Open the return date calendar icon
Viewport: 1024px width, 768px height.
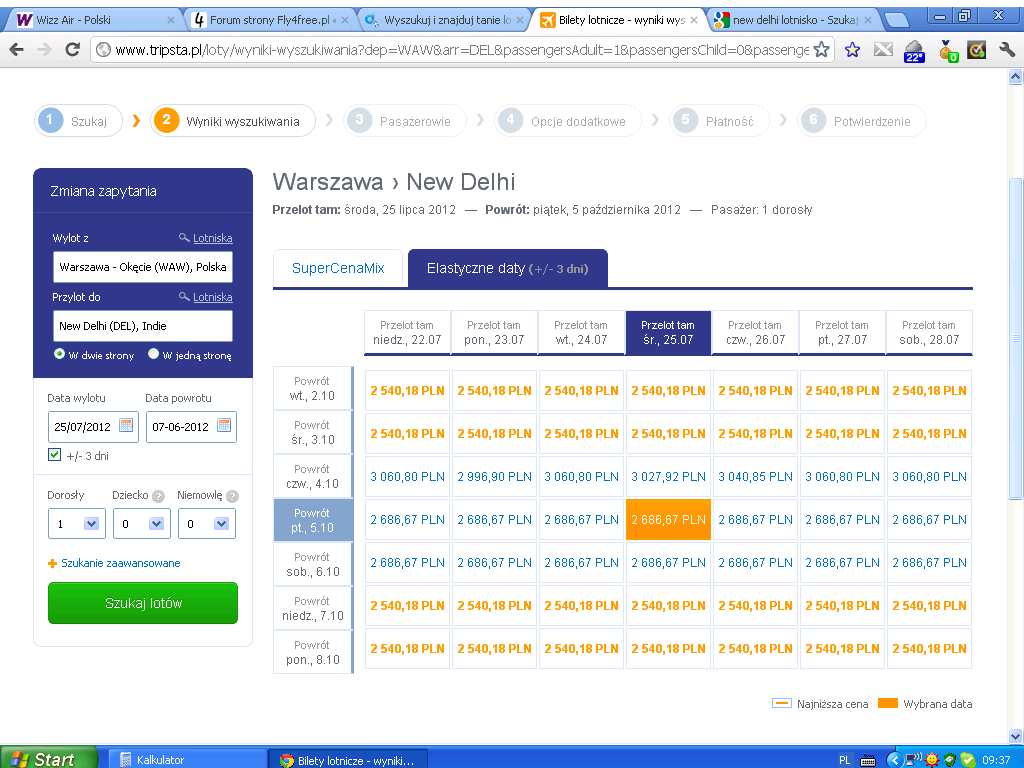(x=224, y=426)
